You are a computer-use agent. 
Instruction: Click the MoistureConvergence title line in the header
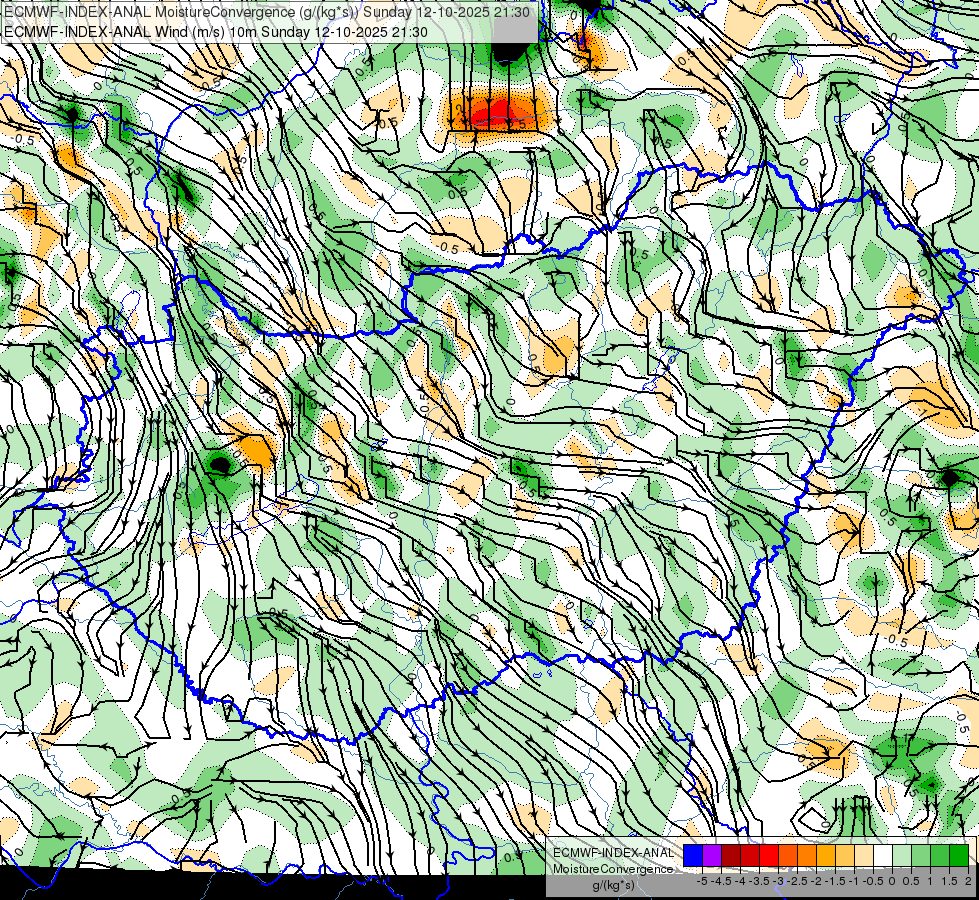pos(267,12)
